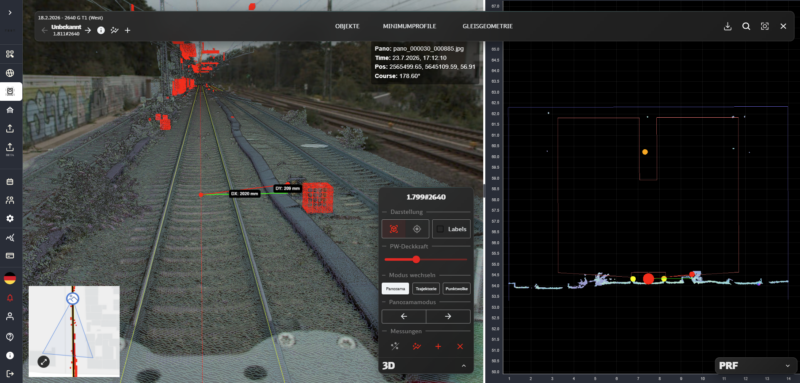Viewport: 800px width, 383px height.
Task: Expand the minimap with the arrow button
Action: click(x=44, y=362)
